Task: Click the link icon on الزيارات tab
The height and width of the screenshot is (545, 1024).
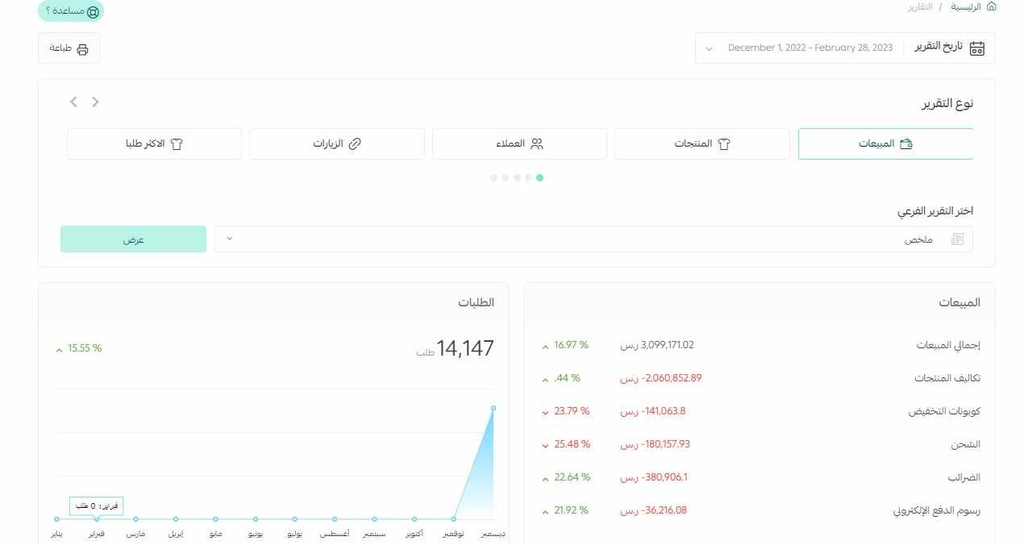Action: pyautogui.click(x=355, y=144)
